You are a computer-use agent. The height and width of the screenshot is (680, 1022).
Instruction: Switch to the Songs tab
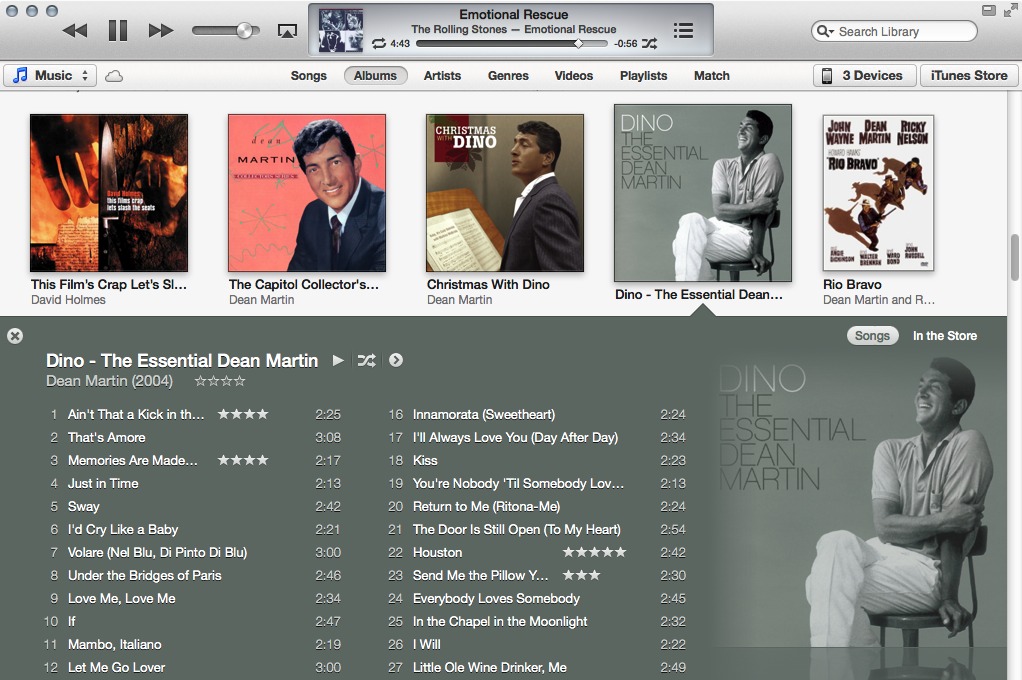308,76
